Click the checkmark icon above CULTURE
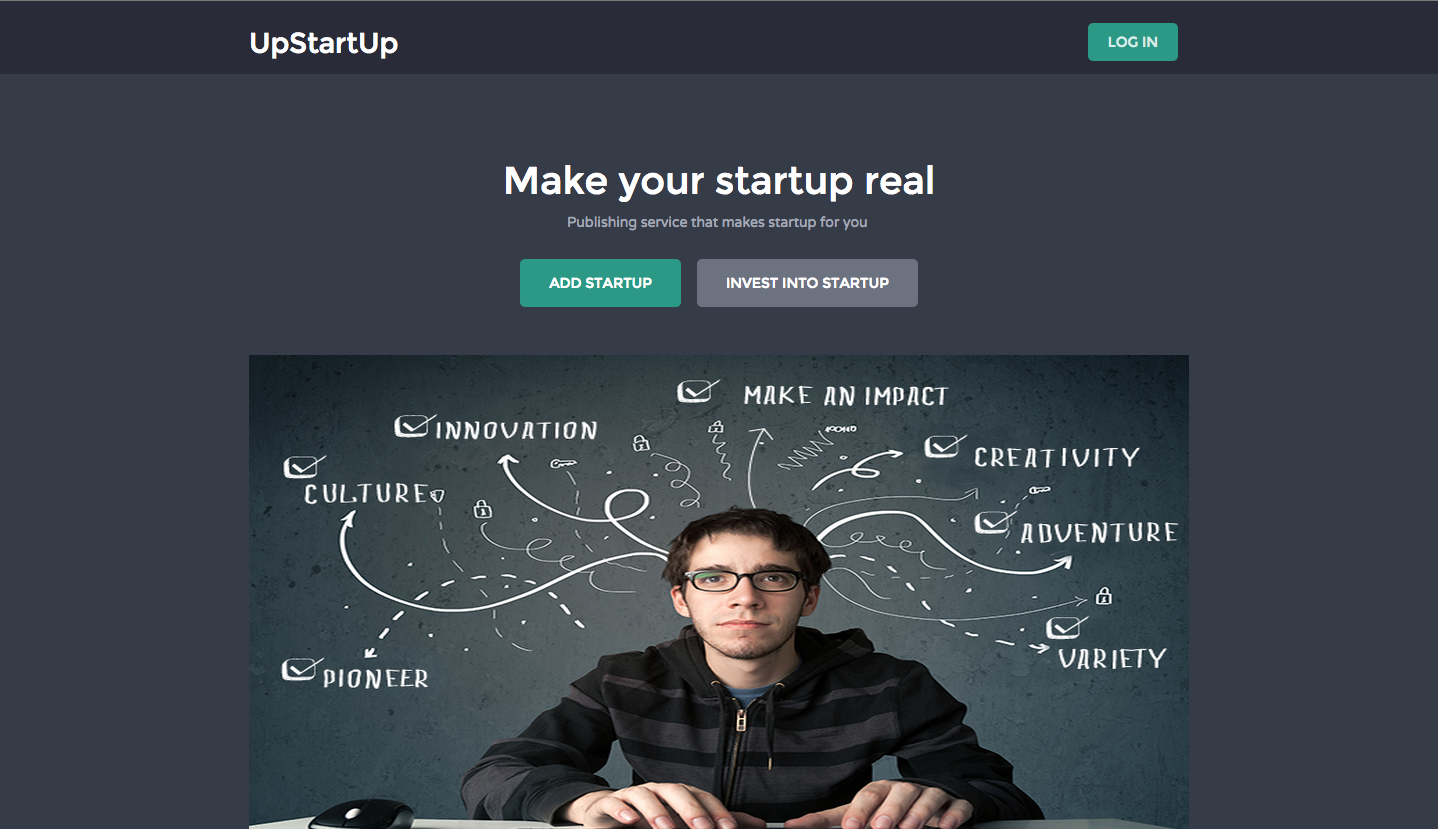Viewport: 1438px width, 829px height. (x=303, y=466)
